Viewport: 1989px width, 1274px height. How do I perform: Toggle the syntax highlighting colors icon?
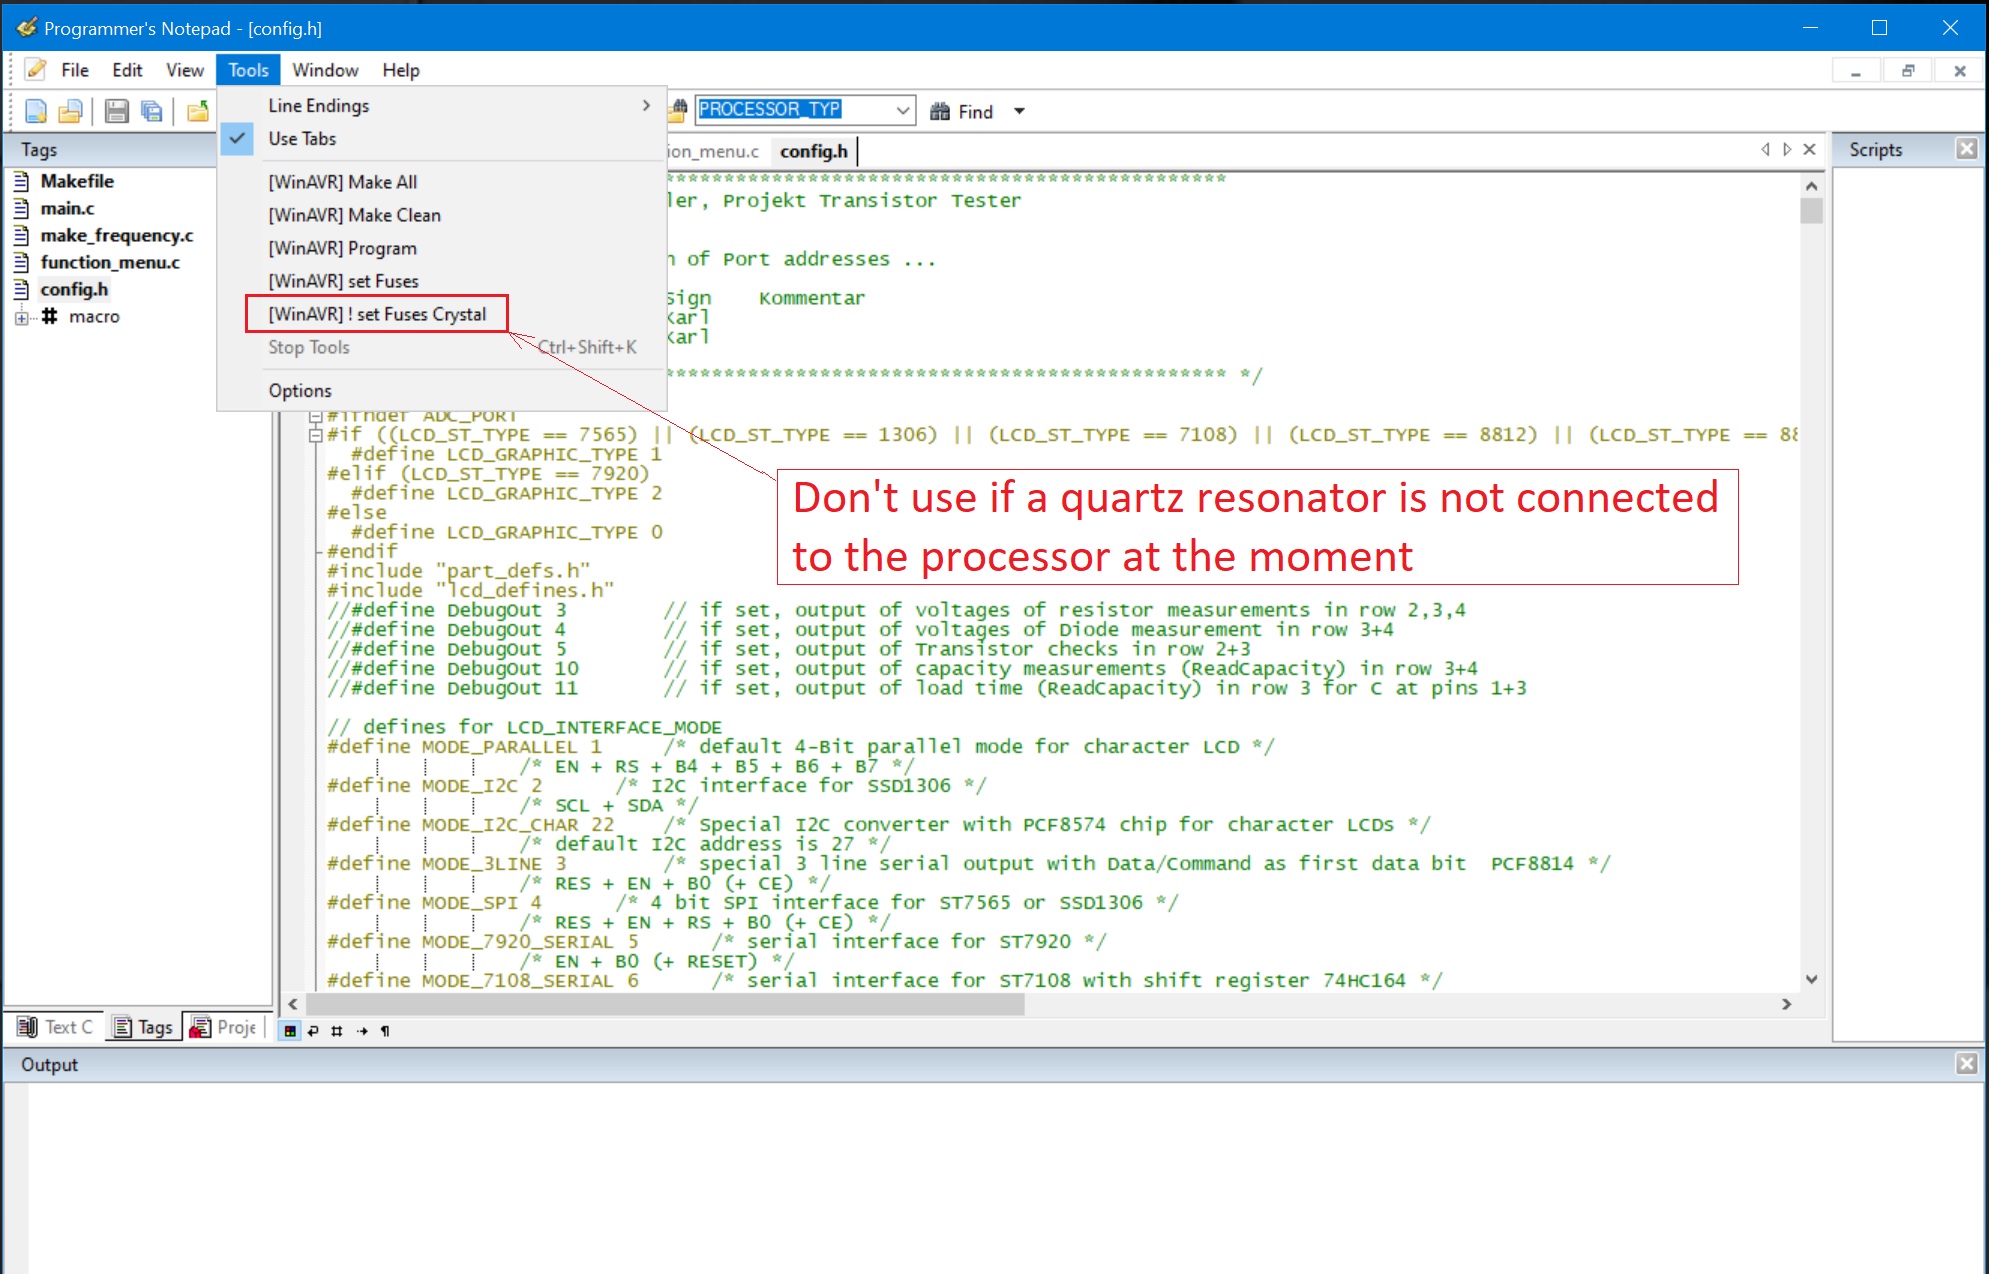point(290,1031)
